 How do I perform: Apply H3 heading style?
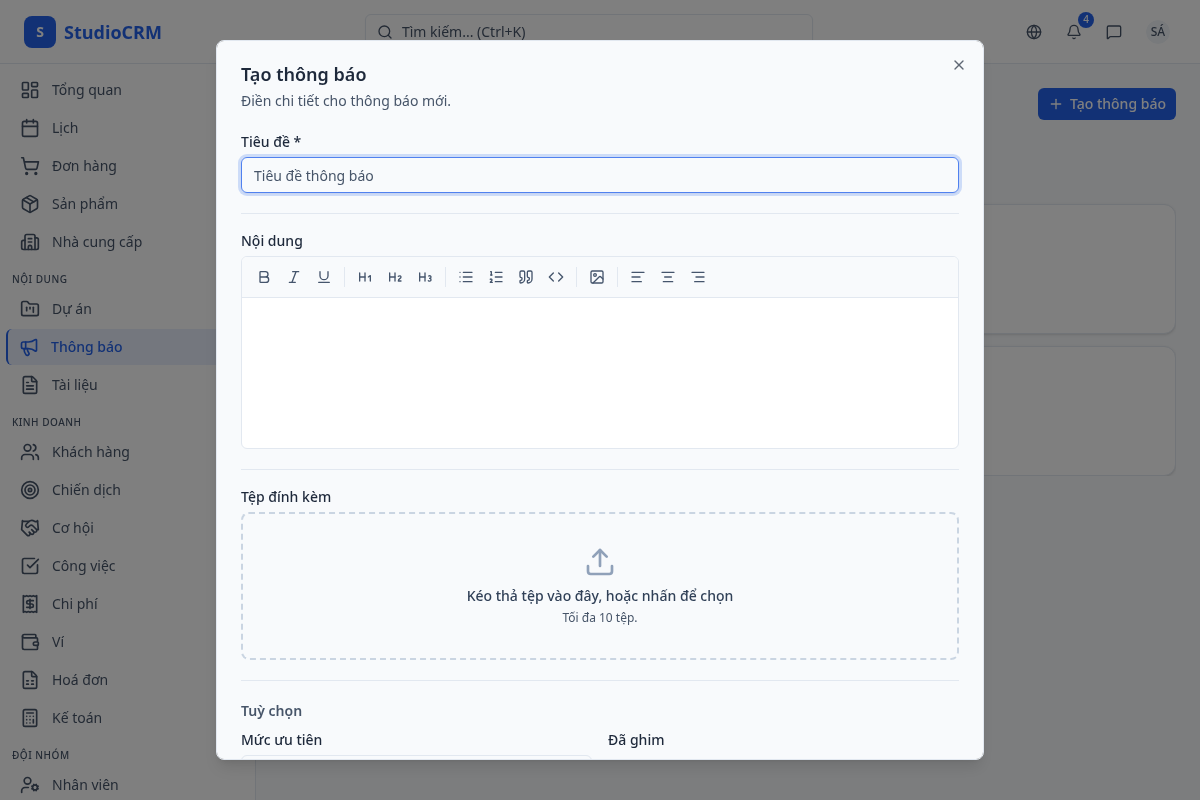pyautogui.click(x=425, y=277)
